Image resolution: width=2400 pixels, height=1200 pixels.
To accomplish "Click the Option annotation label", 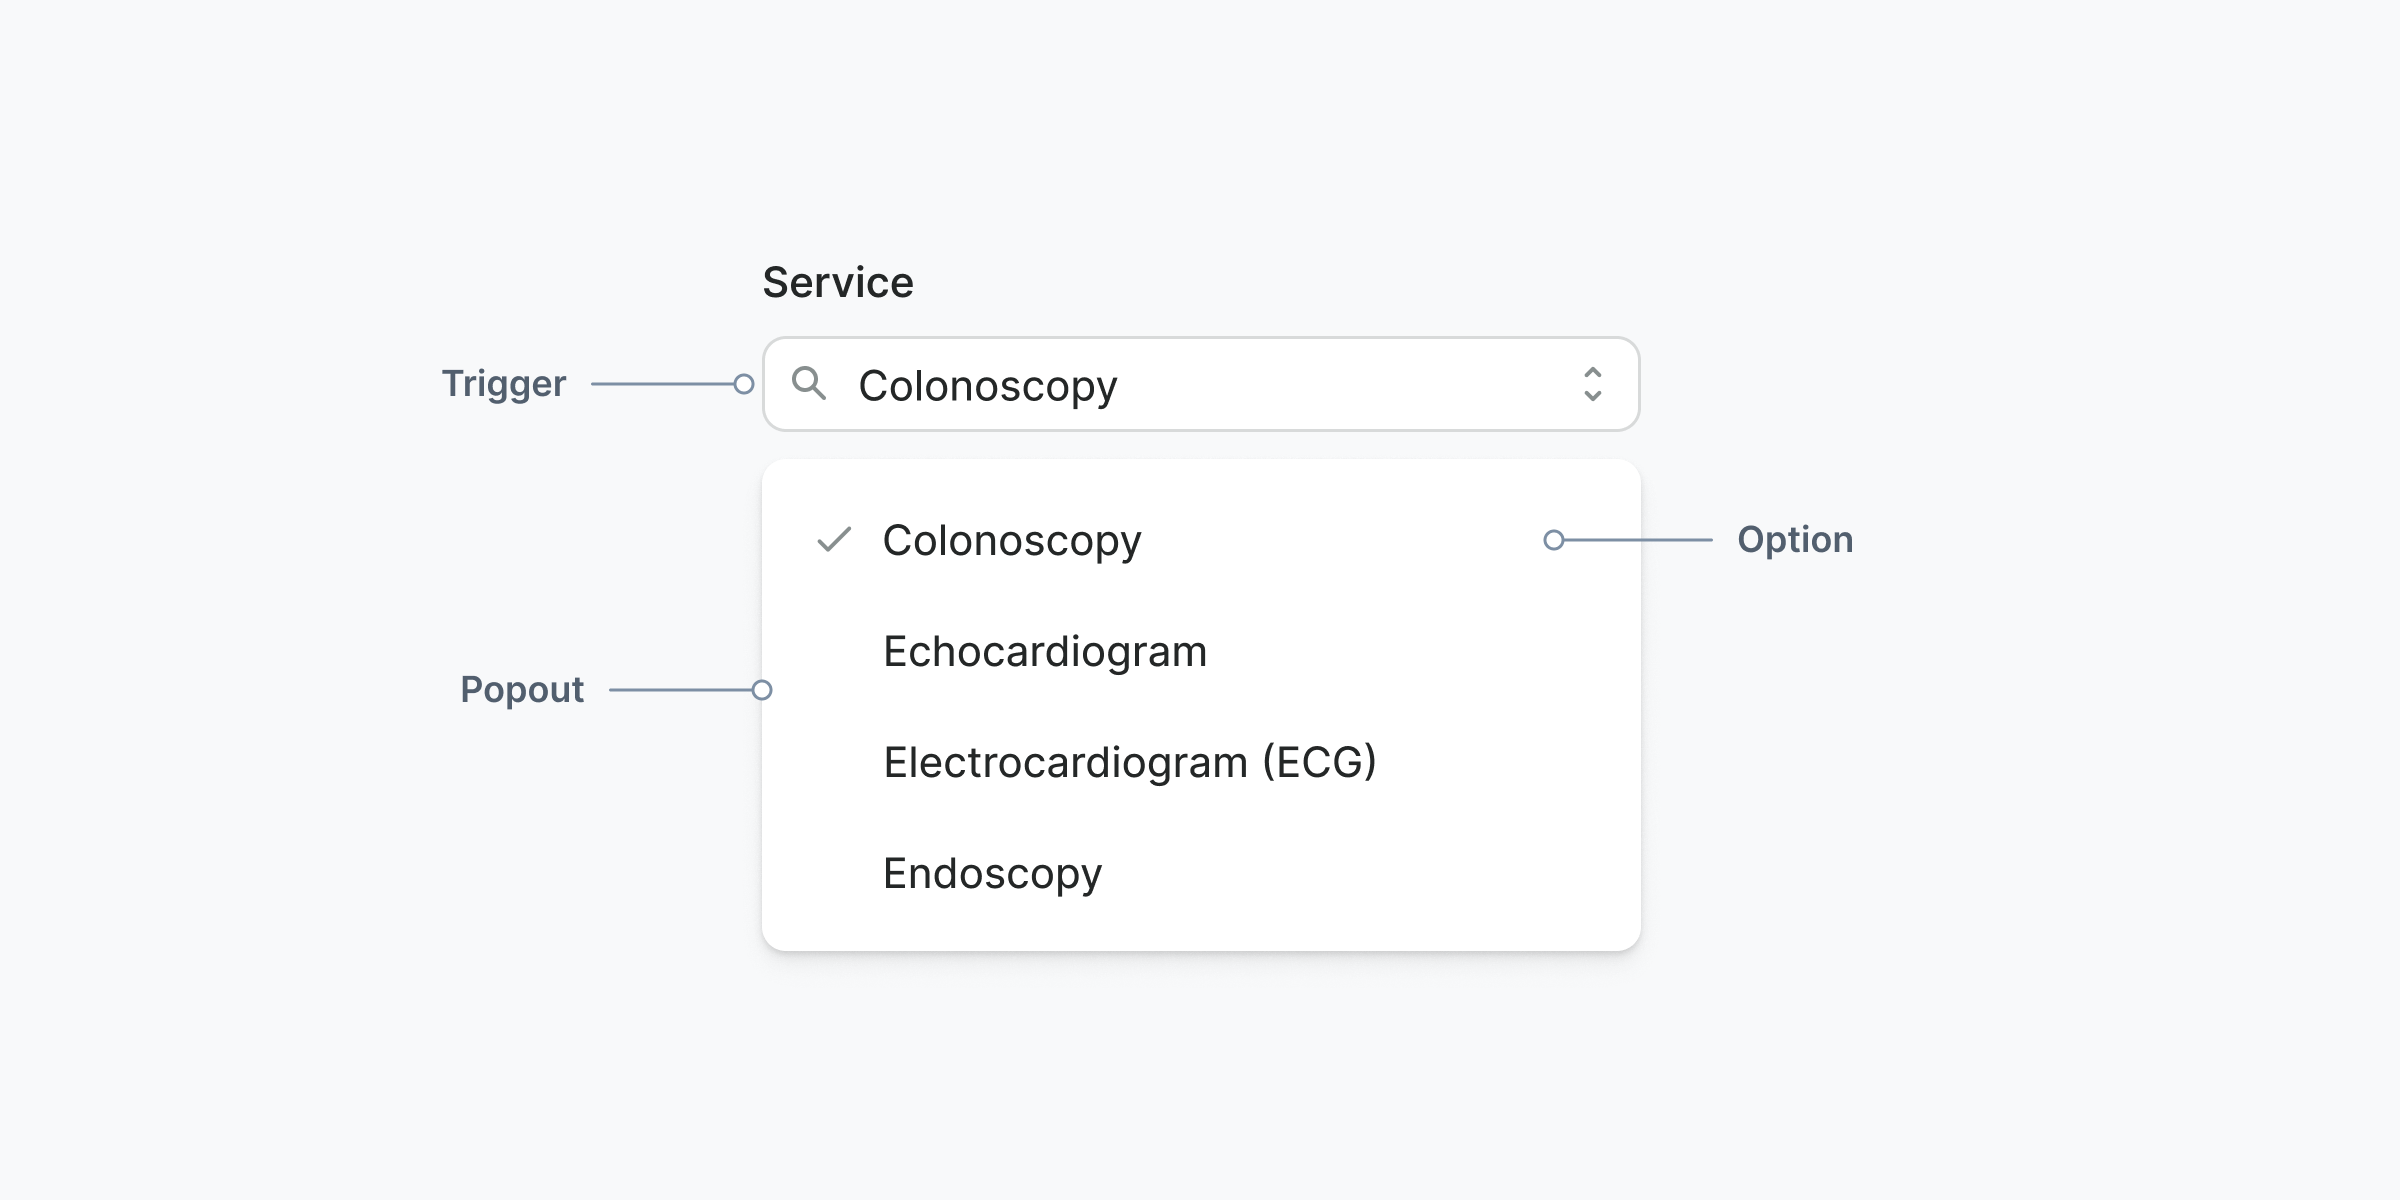I will click(x=1795, y=540).
